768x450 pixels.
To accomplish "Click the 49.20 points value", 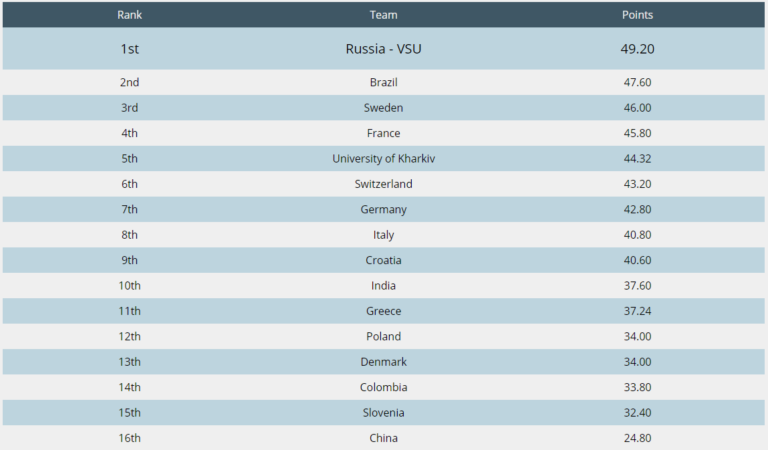I will coord(637,48).
